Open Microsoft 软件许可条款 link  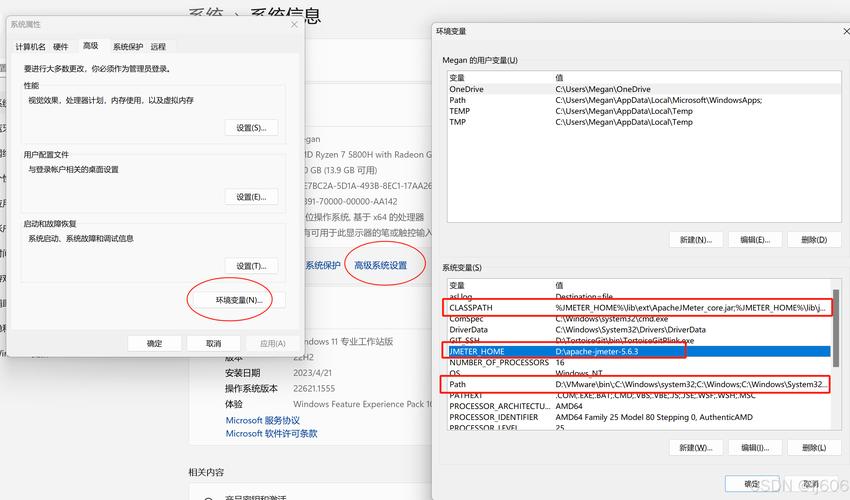click(x=272, y=434)
